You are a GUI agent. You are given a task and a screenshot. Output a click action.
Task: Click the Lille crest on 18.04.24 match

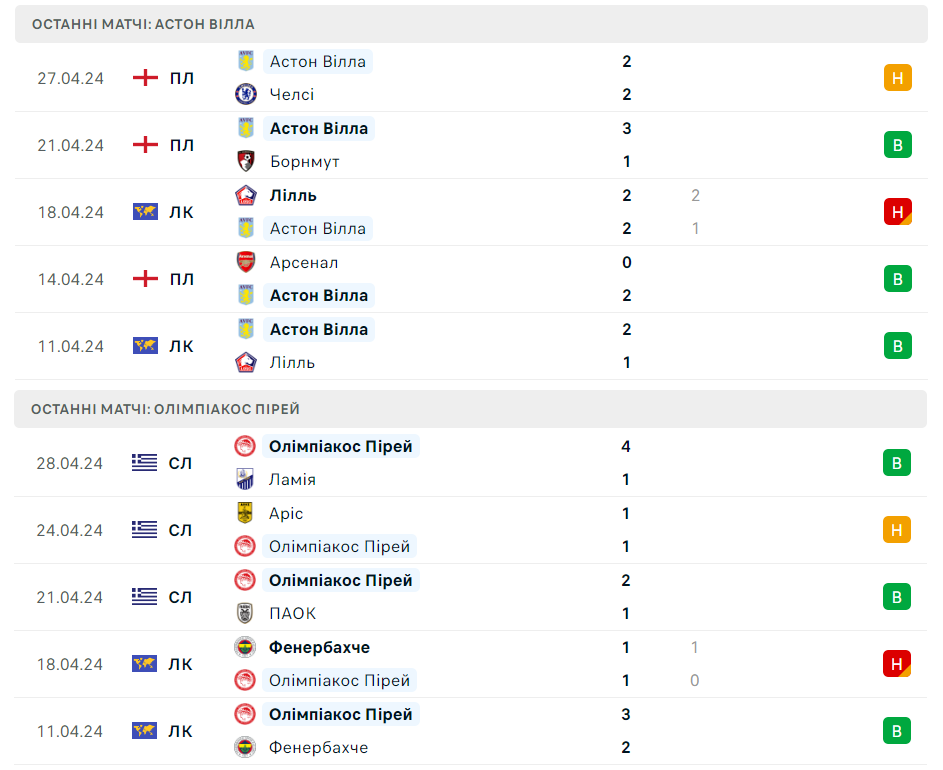click(245, 196)
